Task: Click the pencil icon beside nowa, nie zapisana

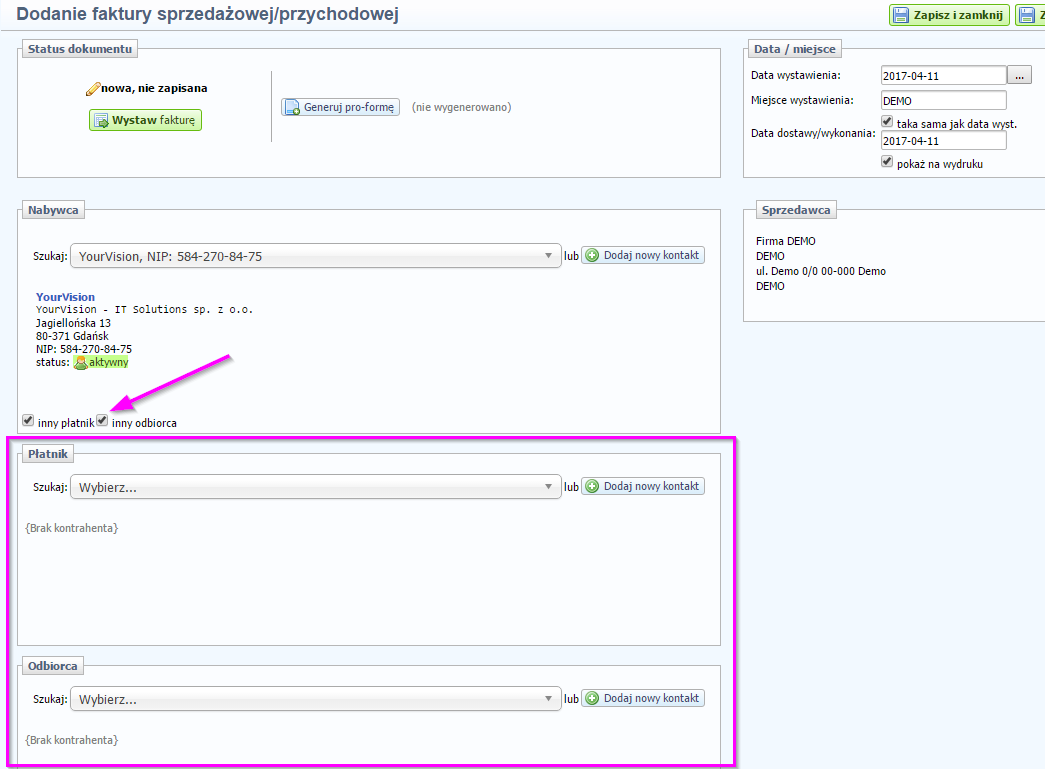Action: coord(93,89)
